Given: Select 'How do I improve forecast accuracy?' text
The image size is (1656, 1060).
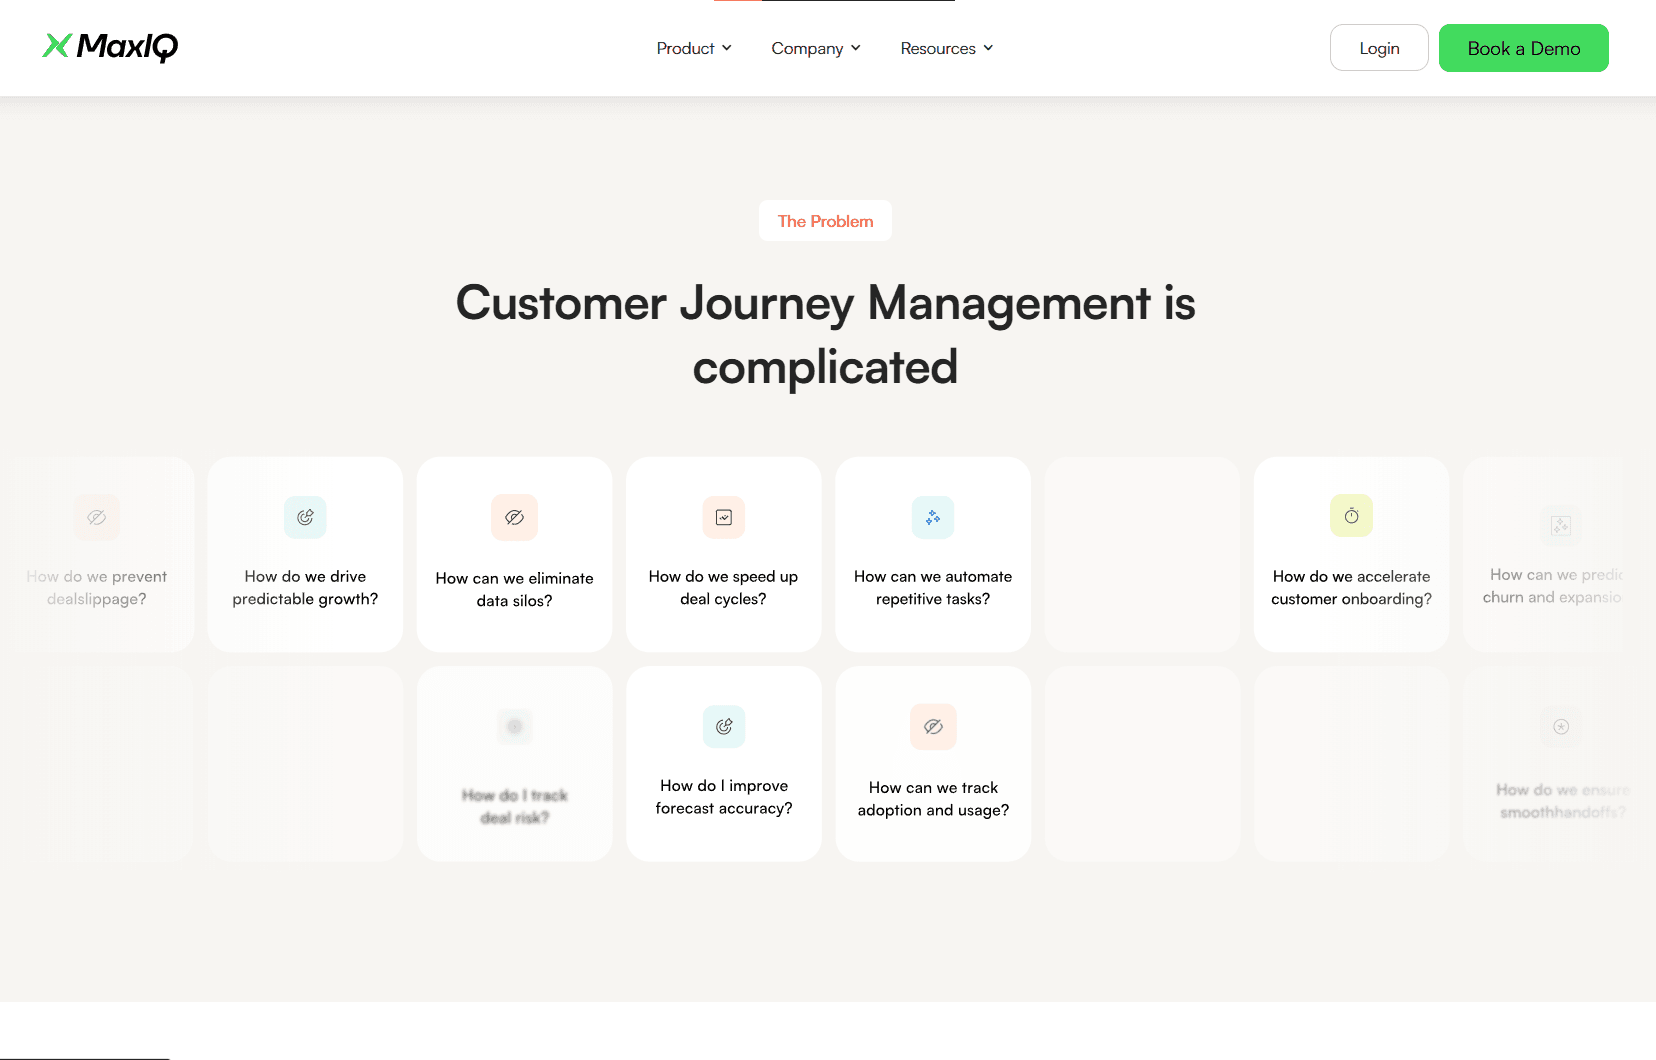Looking at the screenshot, I should click(724, 797).
